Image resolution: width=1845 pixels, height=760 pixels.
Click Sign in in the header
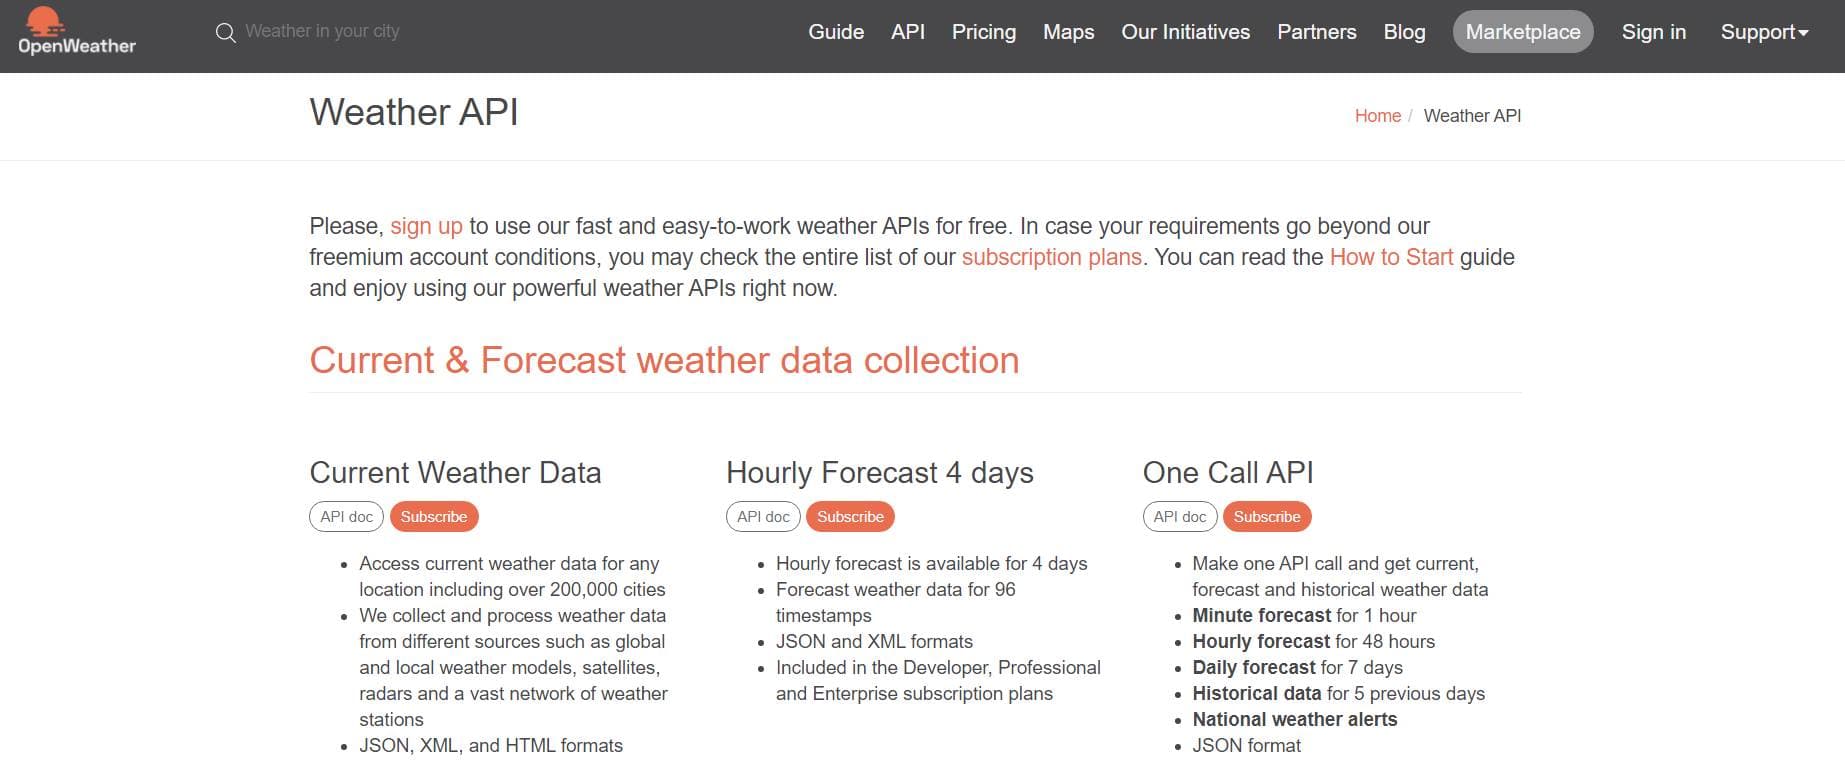[x=1654, y=32]
